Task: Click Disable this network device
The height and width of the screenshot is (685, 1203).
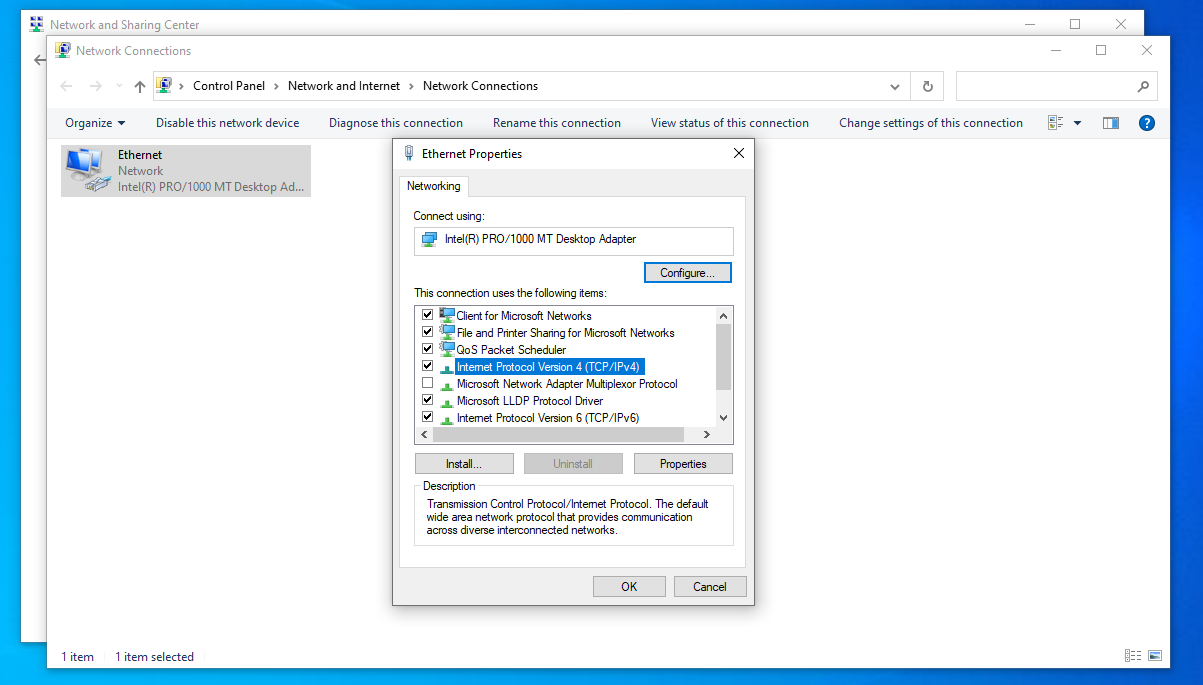Action: pos(227,123)
